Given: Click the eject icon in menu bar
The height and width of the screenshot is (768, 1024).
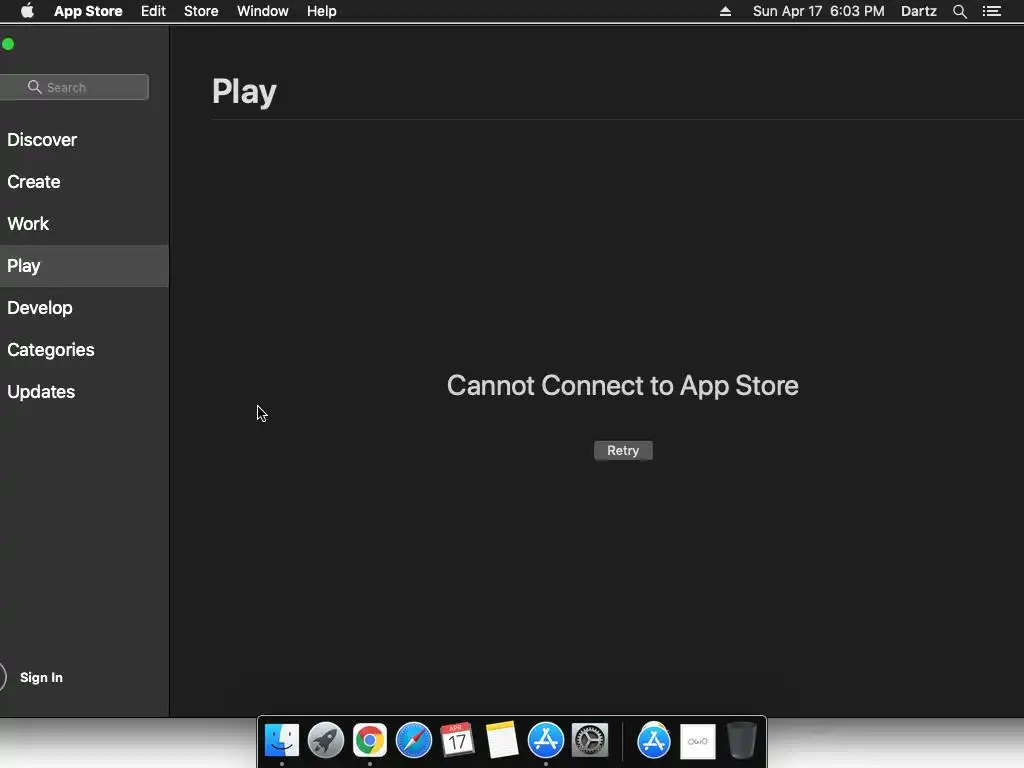Looking at the screenshot, I should coord(725,11).
